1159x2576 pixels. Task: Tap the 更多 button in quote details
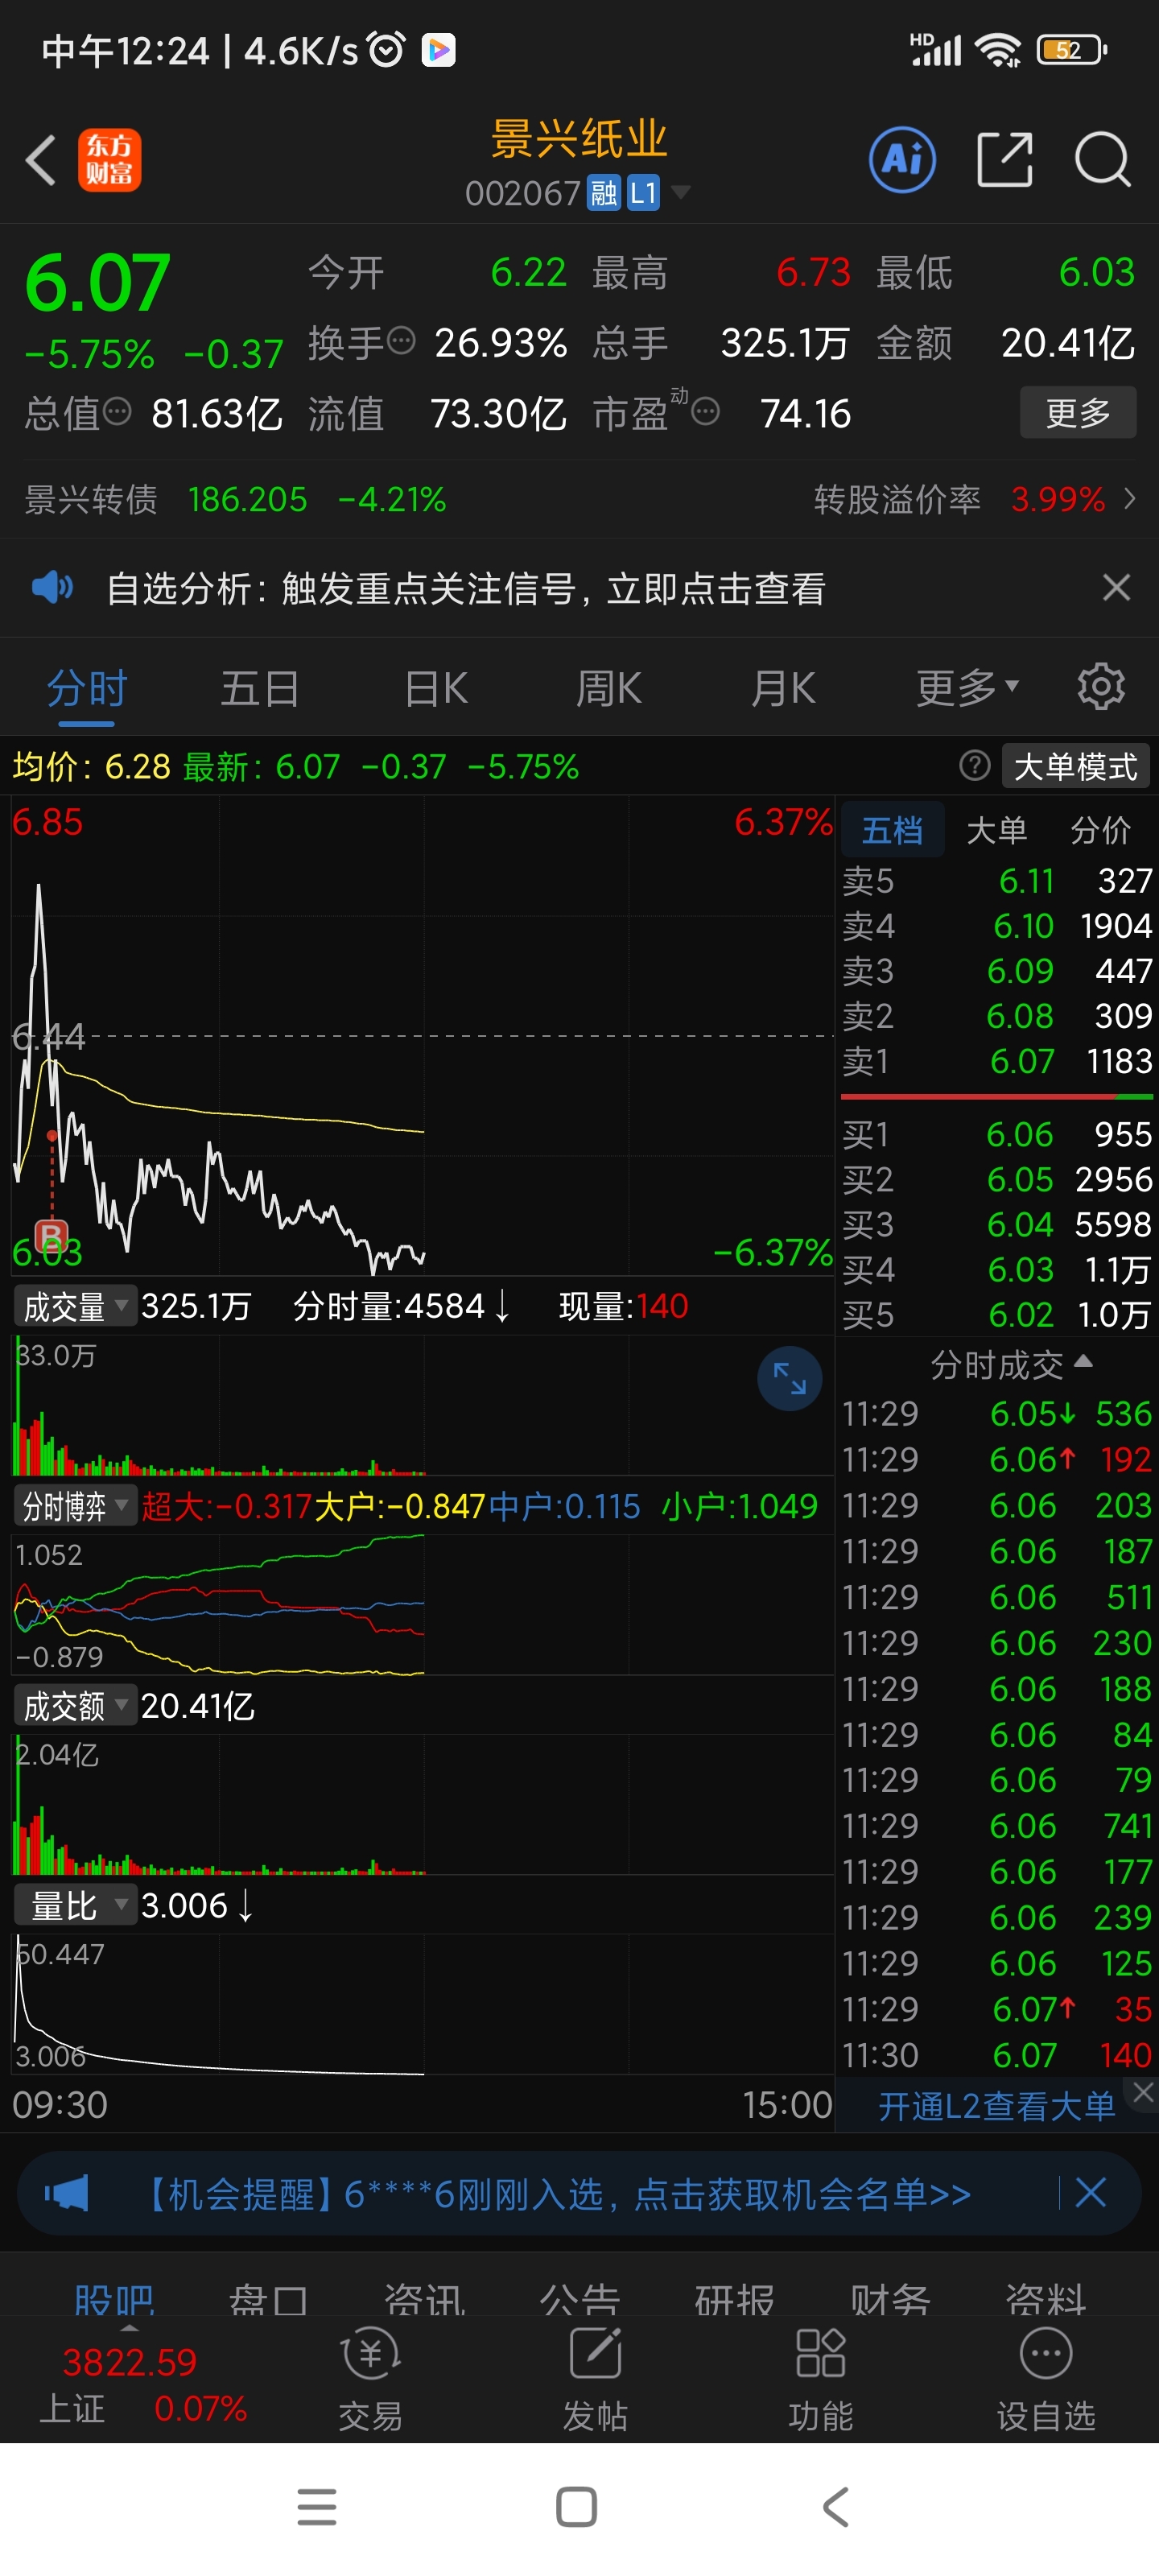point(1078,412)
